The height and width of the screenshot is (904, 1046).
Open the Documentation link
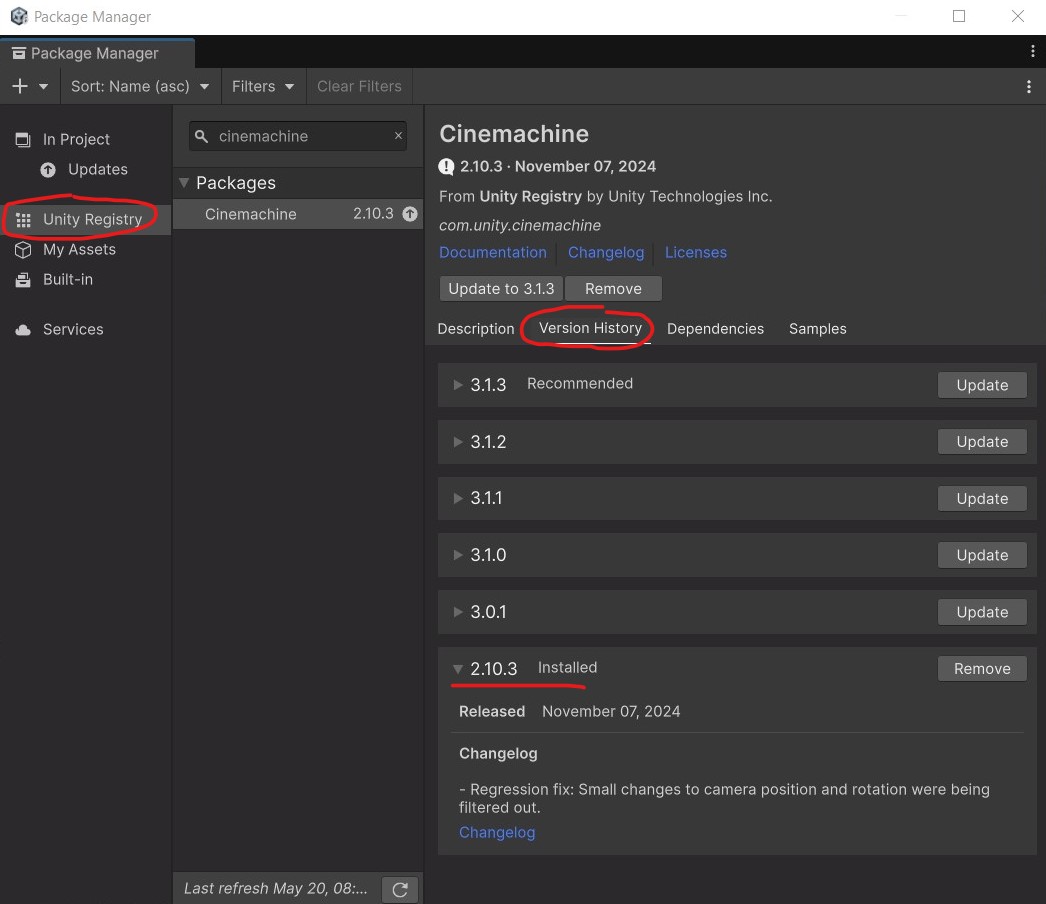tap(492, 253)
